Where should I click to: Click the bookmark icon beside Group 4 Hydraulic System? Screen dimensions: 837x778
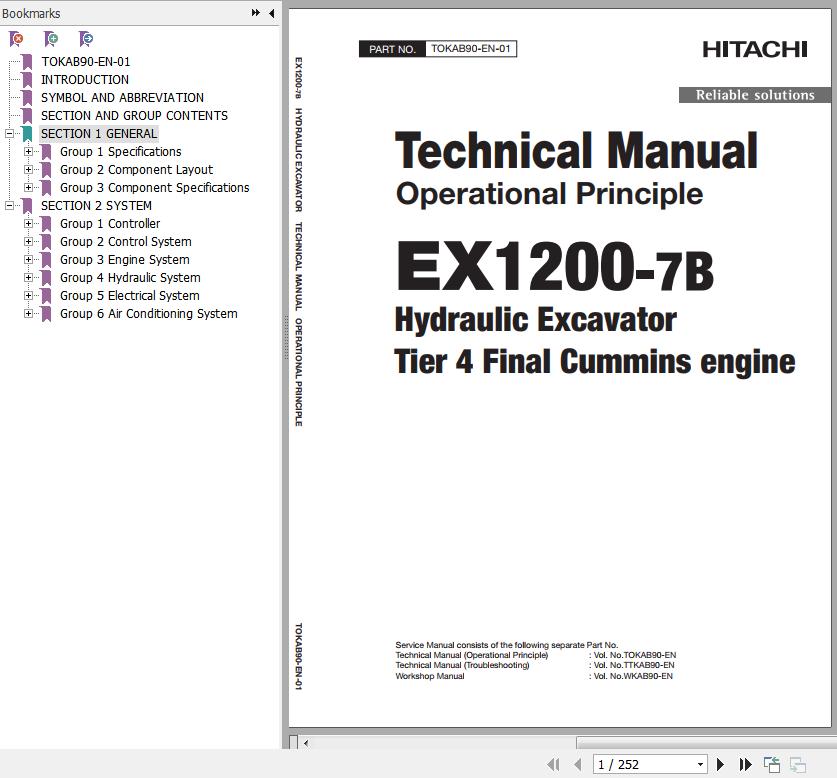click(x=46, y=278)
